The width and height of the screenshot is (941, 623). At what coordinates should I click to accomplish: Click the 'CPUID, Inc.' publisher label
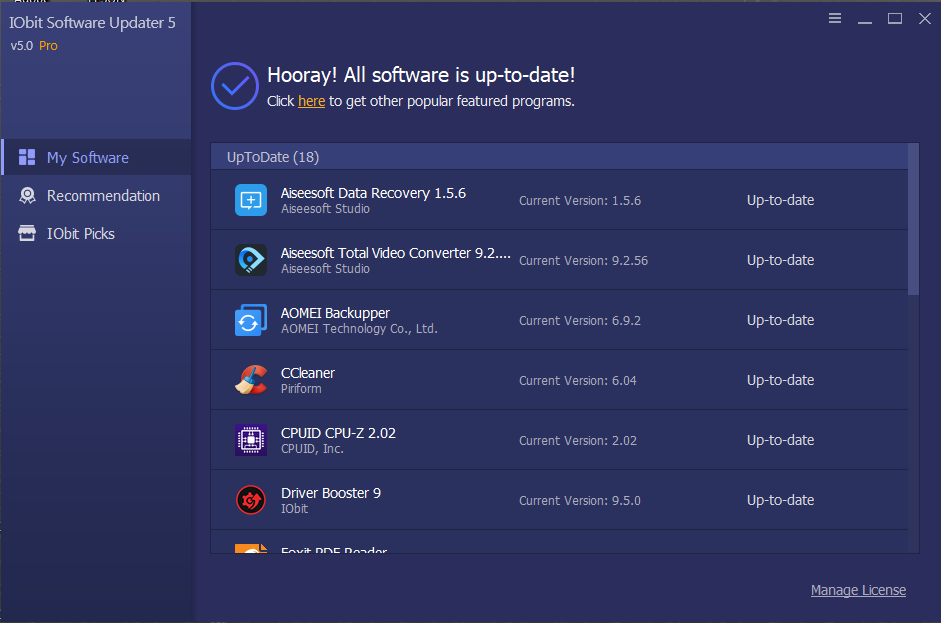click(x=312, y=449)
